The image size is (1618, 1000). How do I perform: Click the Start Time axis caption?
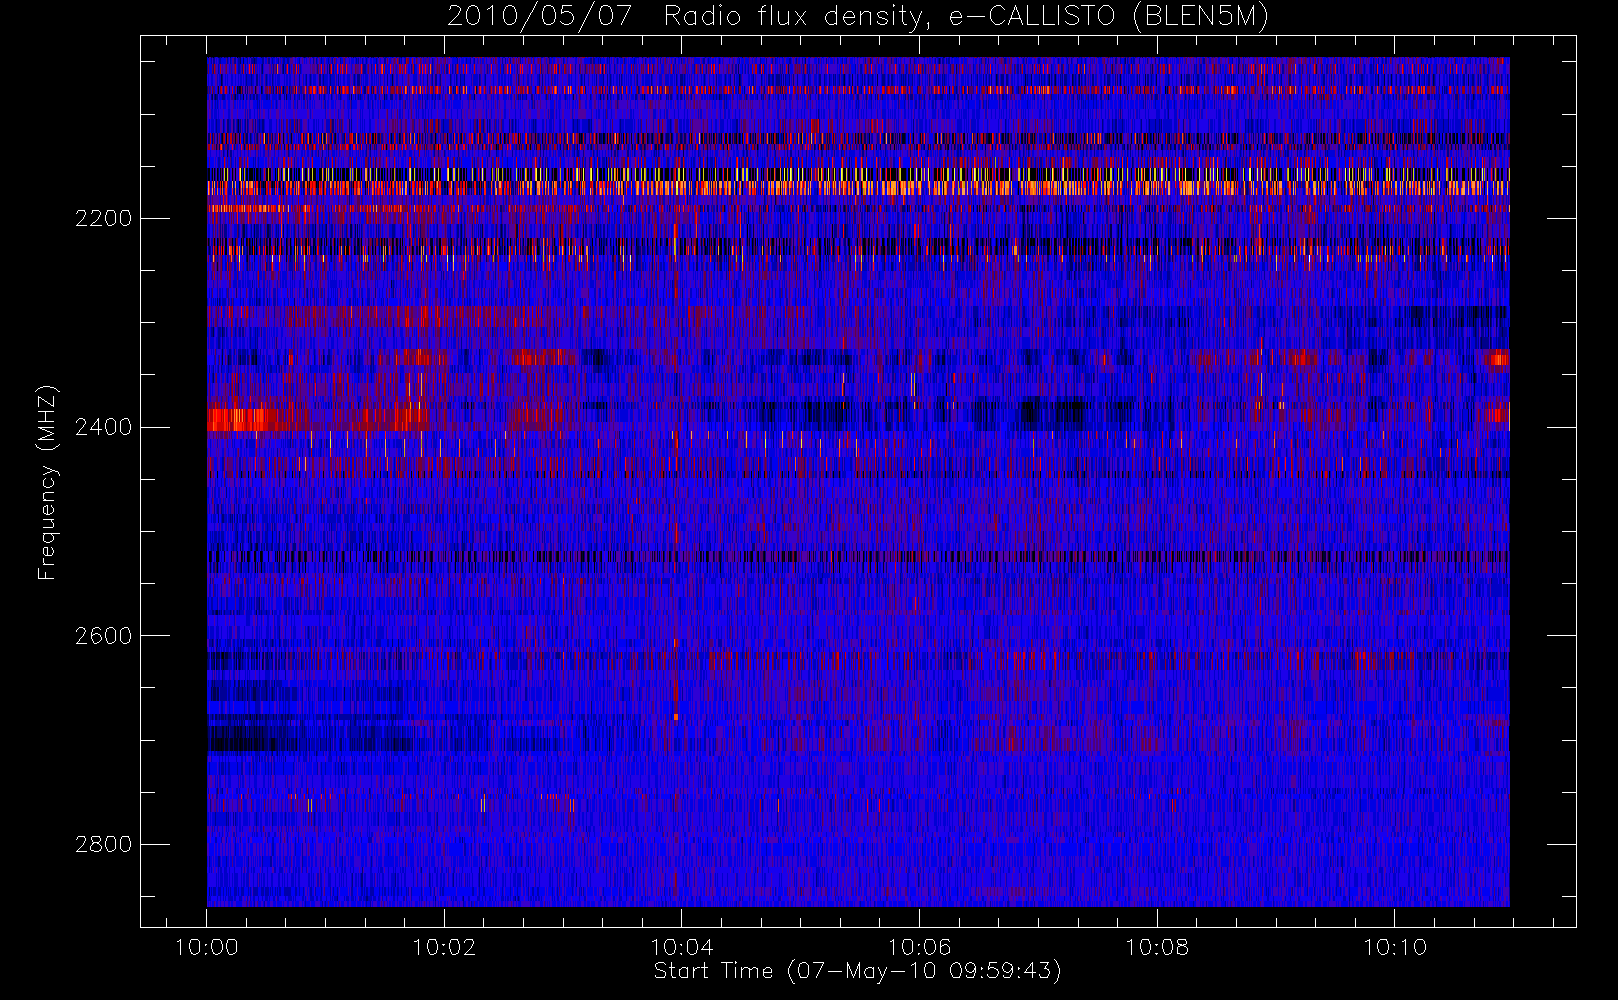[x=858, y=972]
